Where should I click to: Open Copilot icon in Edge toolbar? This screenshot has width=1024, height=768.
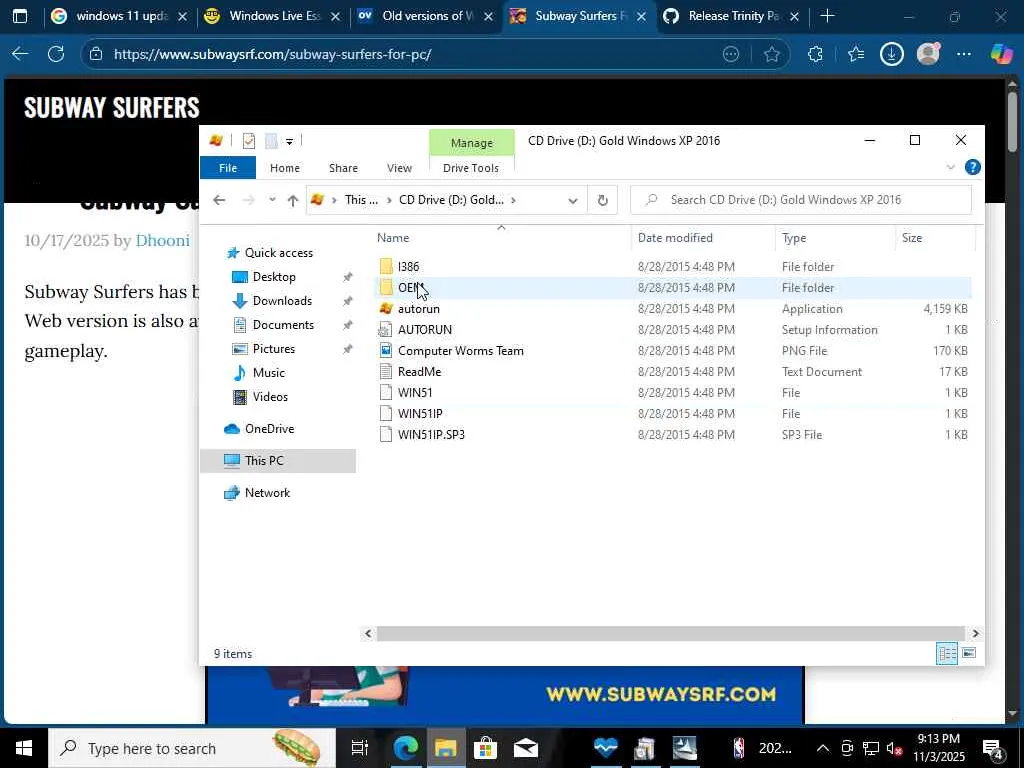(1001, 54)
